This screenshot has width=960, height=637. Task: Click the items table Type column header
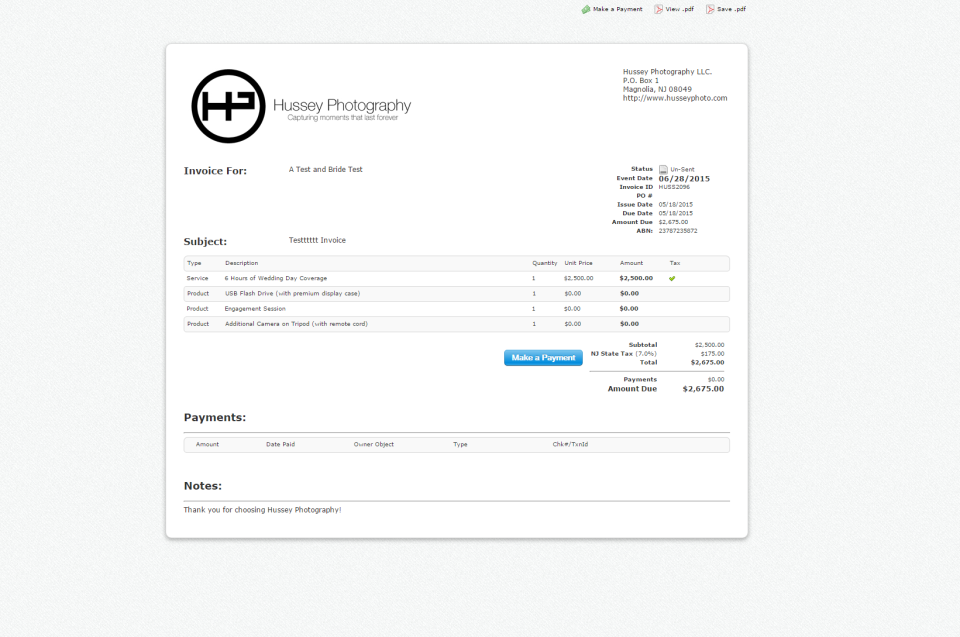194,263
